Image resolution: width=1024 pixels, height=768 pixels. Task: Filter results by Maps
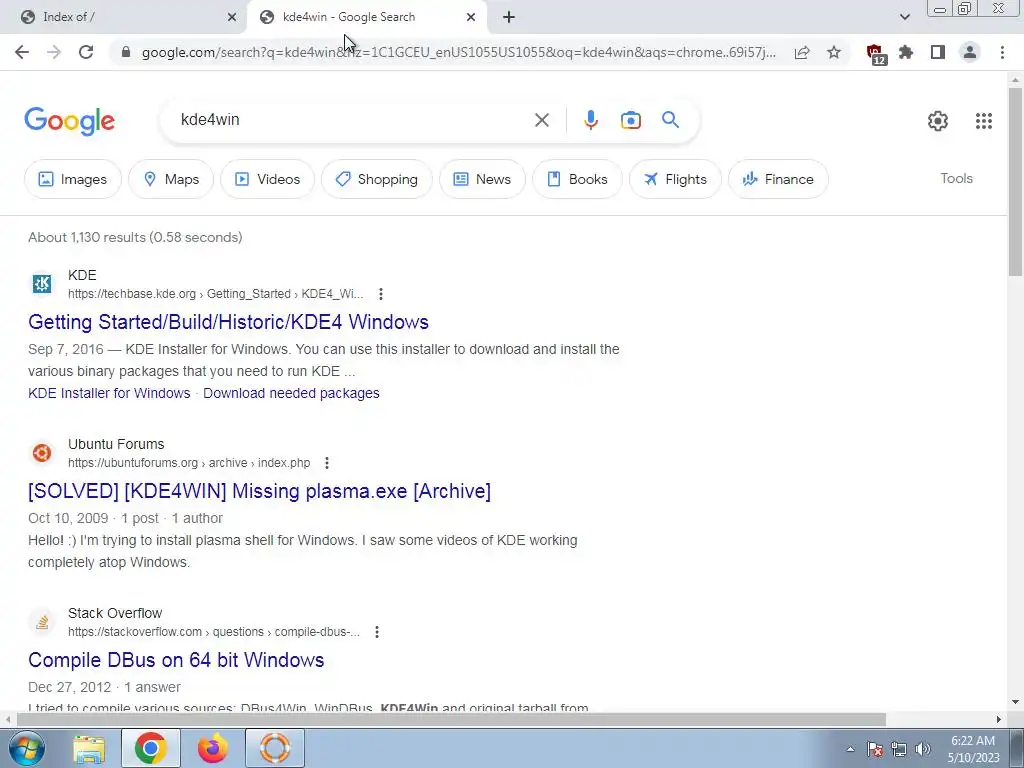pyautogui.click(x=171, y=179)
